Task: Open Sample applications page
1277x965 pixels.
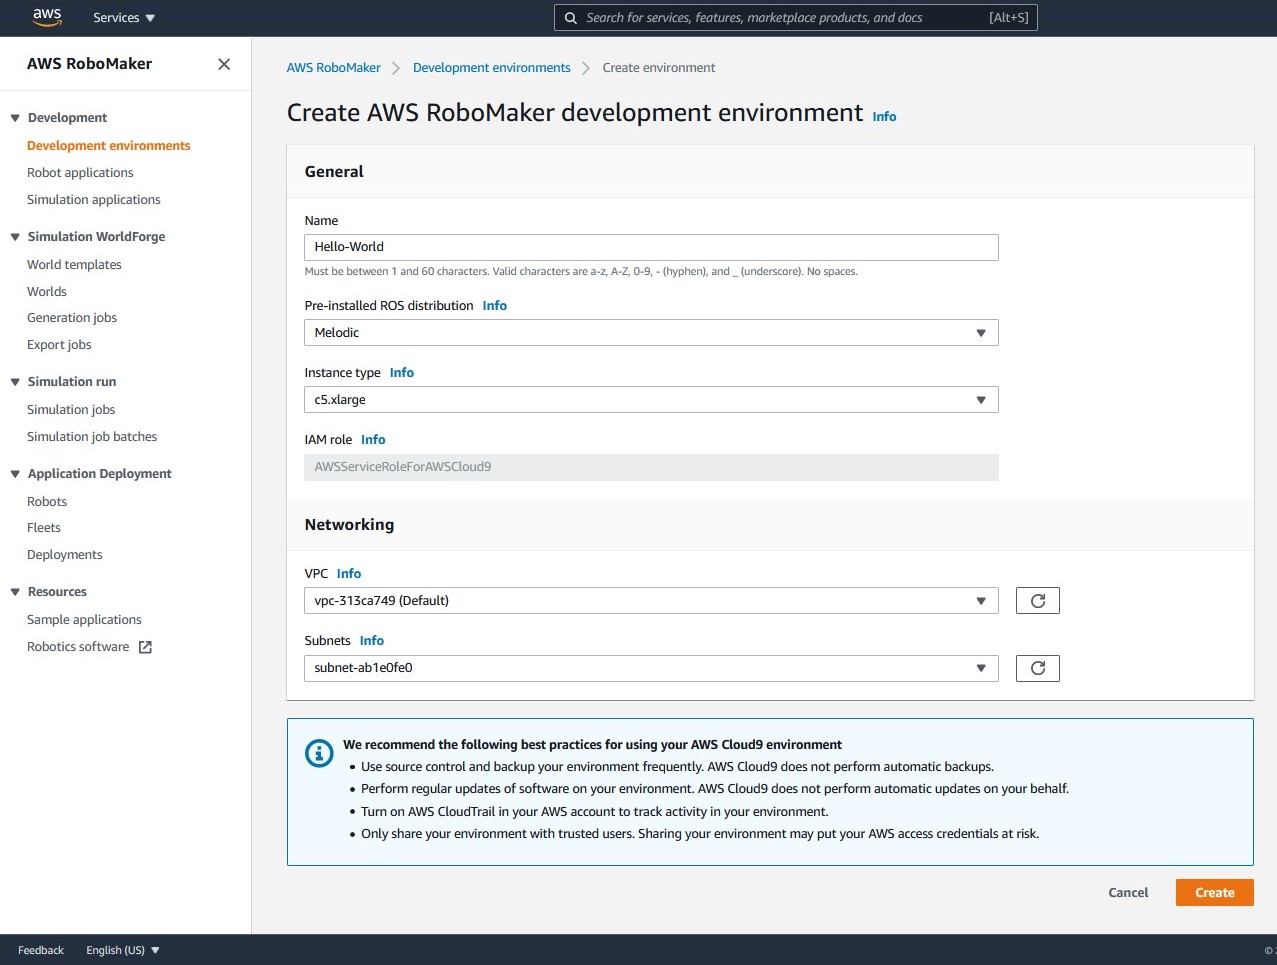Action: point(84,620)
